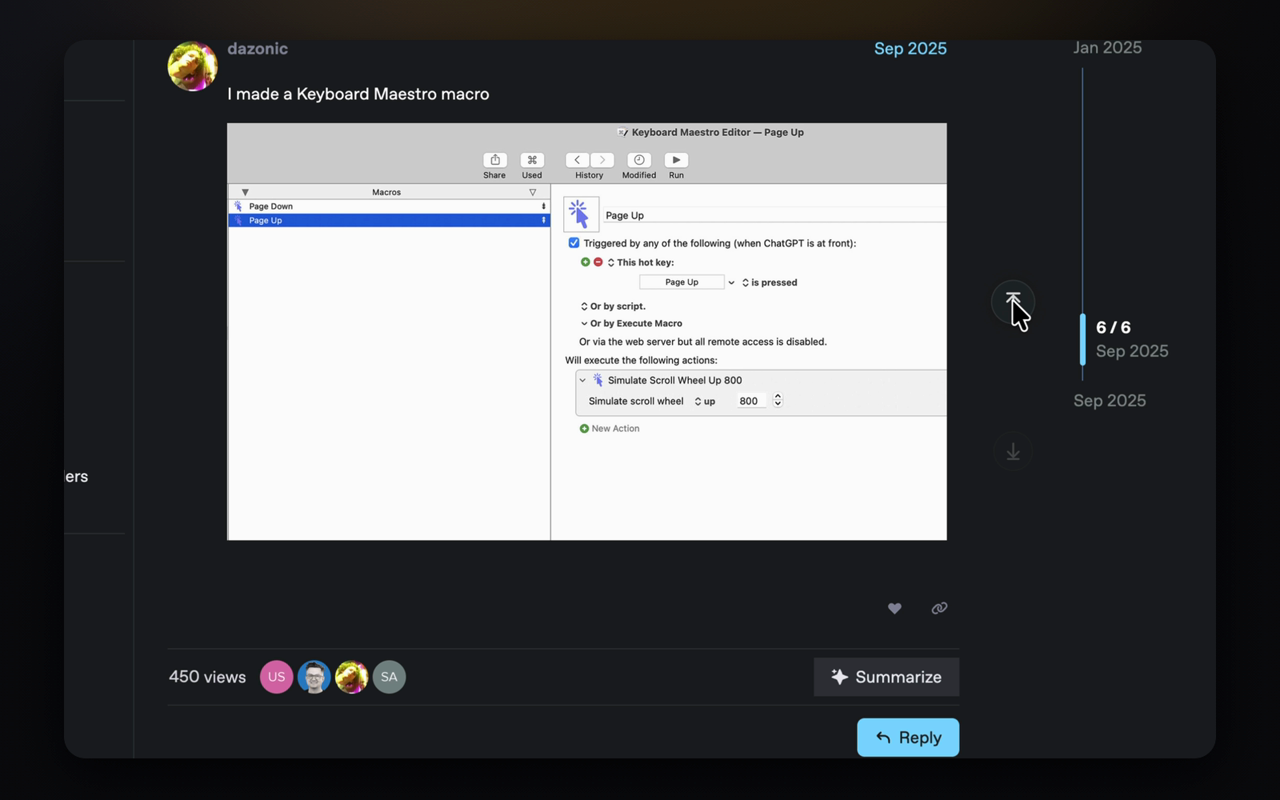This screenshot has width=1280, height=800.
Task: Select the Page Down macro in list
Action: pos(389,206)
